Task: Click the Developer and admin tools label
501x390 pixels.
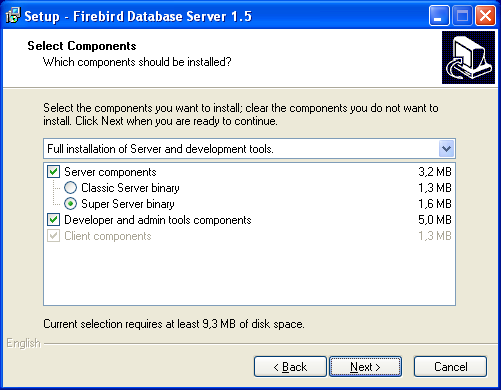Action: [x=158, y=220]
